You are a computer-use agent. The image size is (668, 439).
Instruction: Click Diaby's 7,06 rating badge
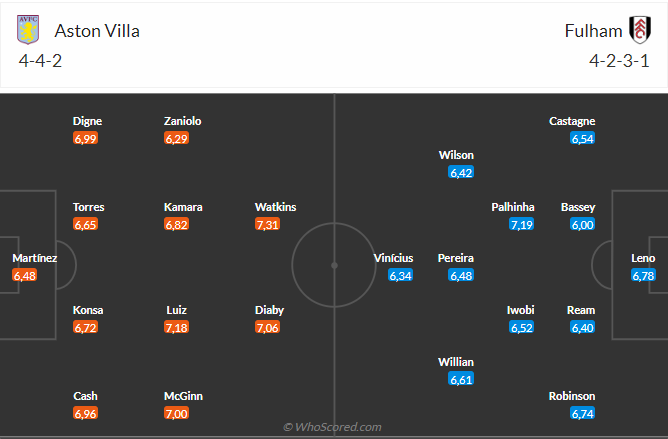270,328
